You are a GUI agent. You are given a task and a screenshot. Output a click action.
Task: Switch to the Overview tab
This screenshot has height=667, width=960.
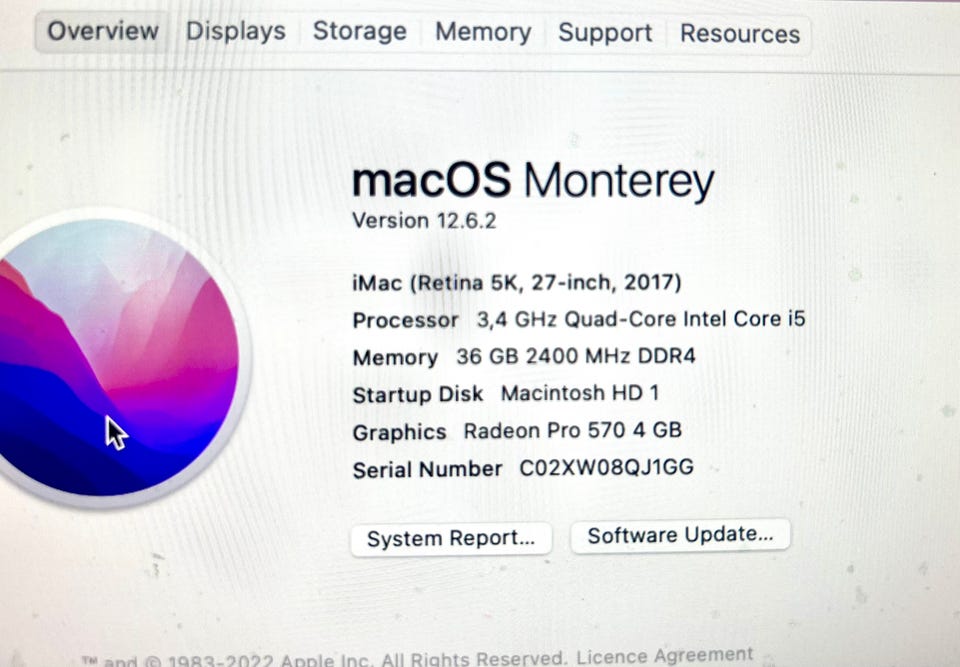[103, 32]
